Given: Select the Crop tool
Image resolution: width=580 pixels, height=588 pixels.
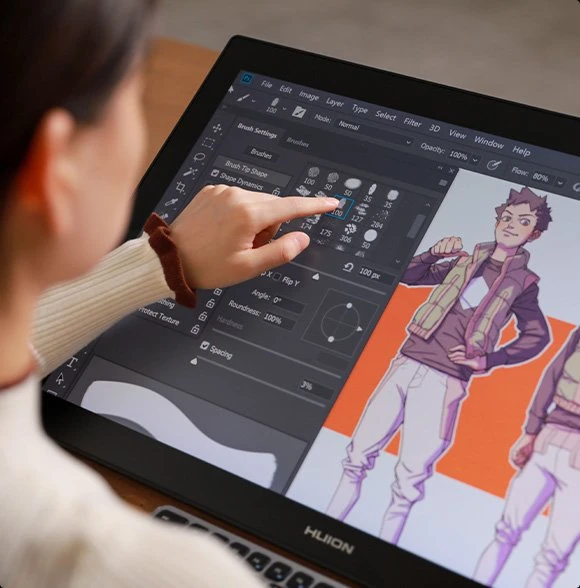Looking at the screenshot, I should [181, 187].
